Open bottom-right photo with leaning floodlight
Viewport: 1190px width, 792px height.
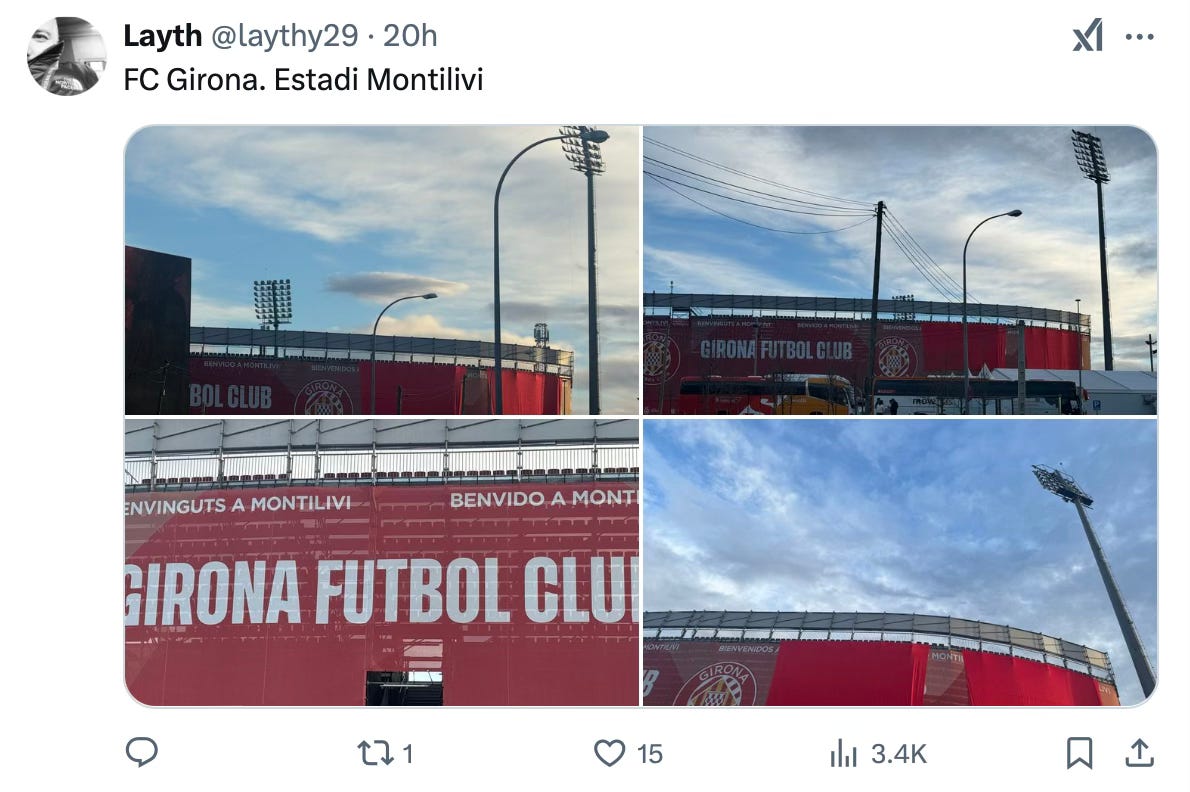900,562
